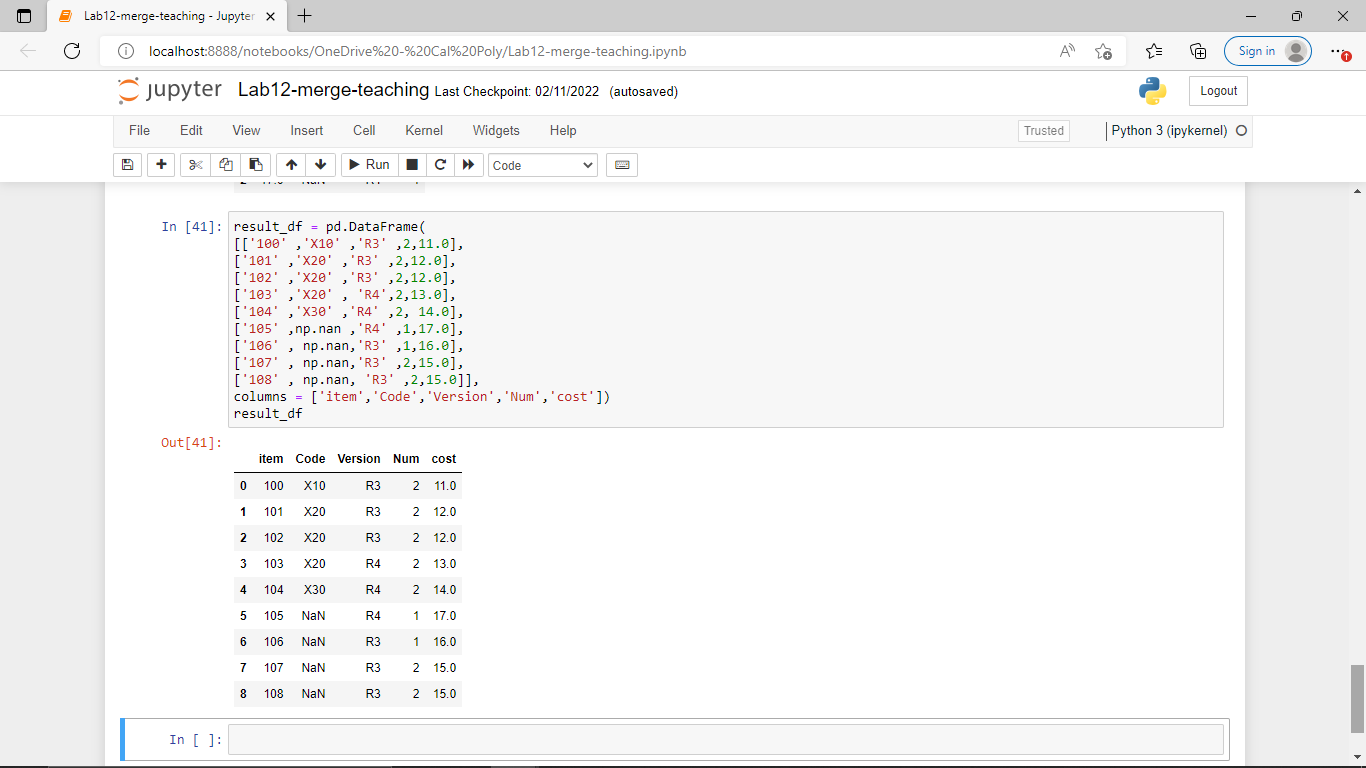The width and height of the screenshot is (1366, 768).
Task: Click the result_df = pd.DataFrame( code line
Action: [330, 227]
